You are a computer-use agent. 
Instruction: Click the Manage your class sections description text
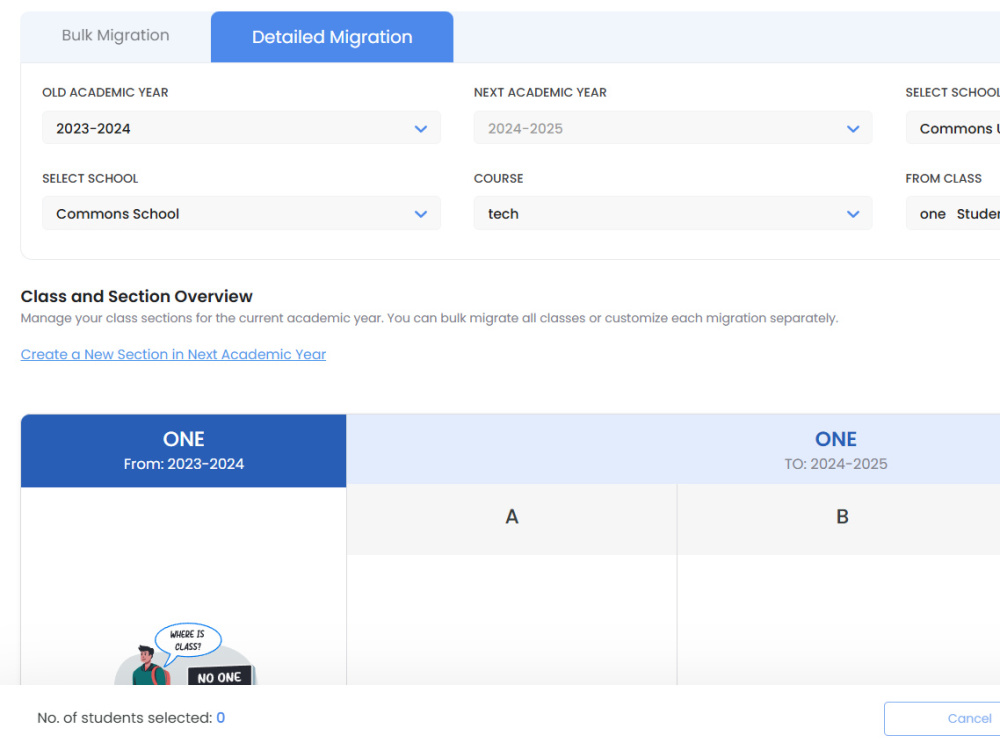pos(429,318)
